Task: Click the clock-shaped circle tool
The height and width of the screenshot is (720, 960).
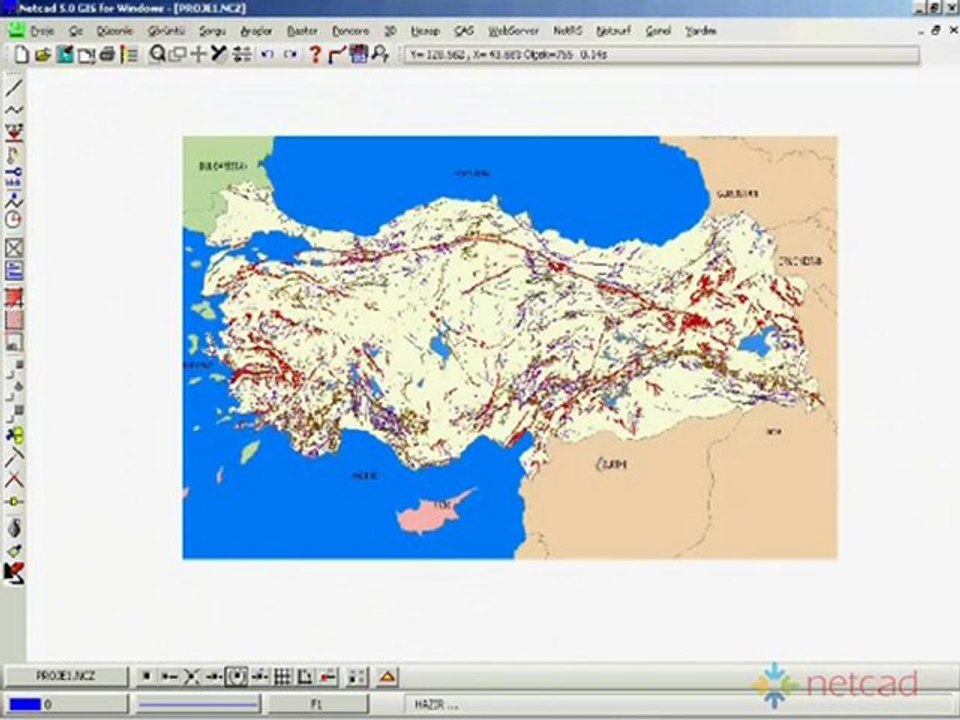Action: click(x=14, y=220)
